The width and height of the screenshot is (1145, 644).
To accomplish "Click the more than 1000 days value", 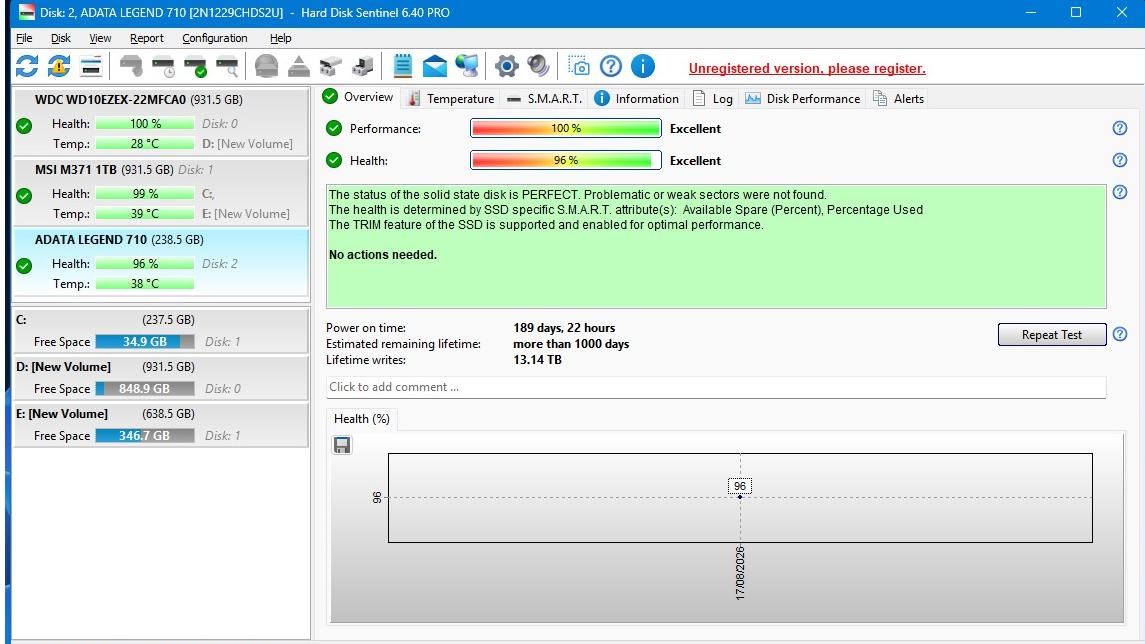I will click(571, 344).
